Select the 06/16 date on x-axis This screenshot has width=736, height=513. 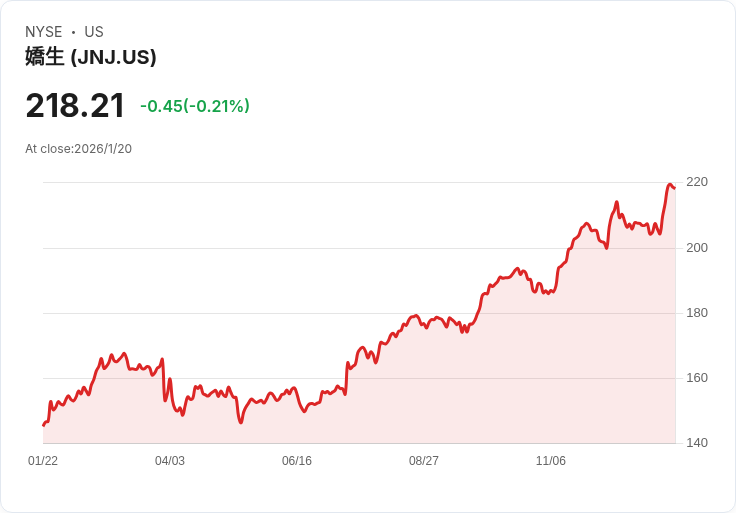click(297, 461)
